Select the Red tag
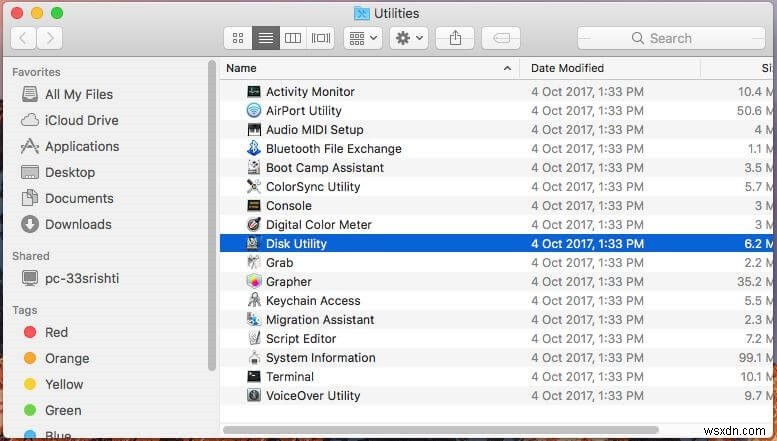This screenshot has width=777, height=441. click(46, 332)
